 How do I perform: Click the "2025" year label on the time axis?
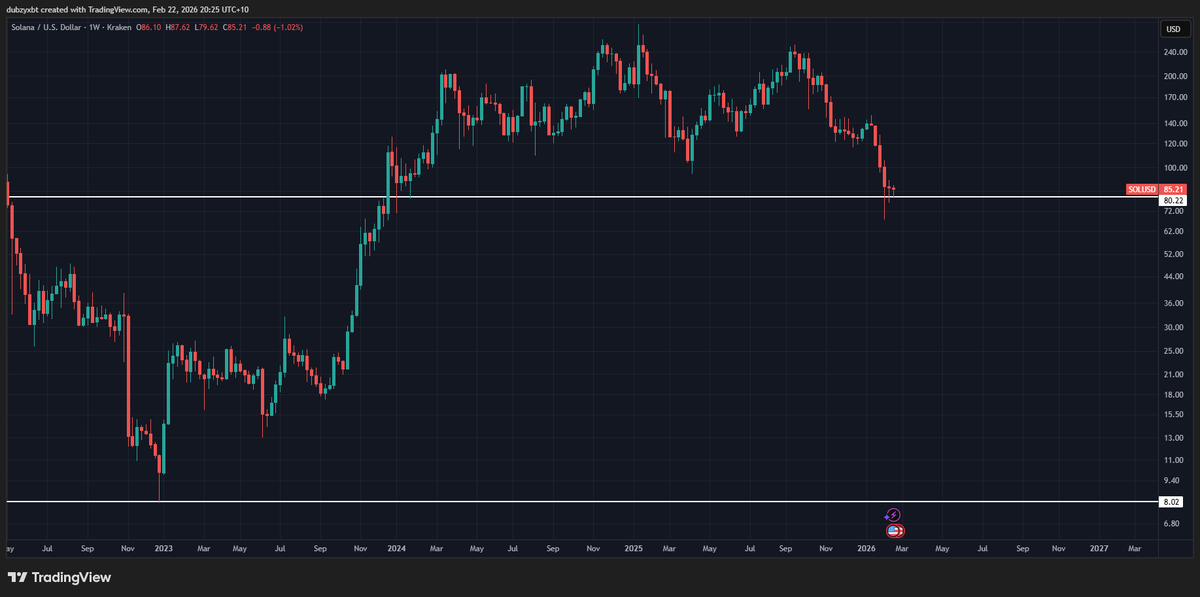point(634,549)
